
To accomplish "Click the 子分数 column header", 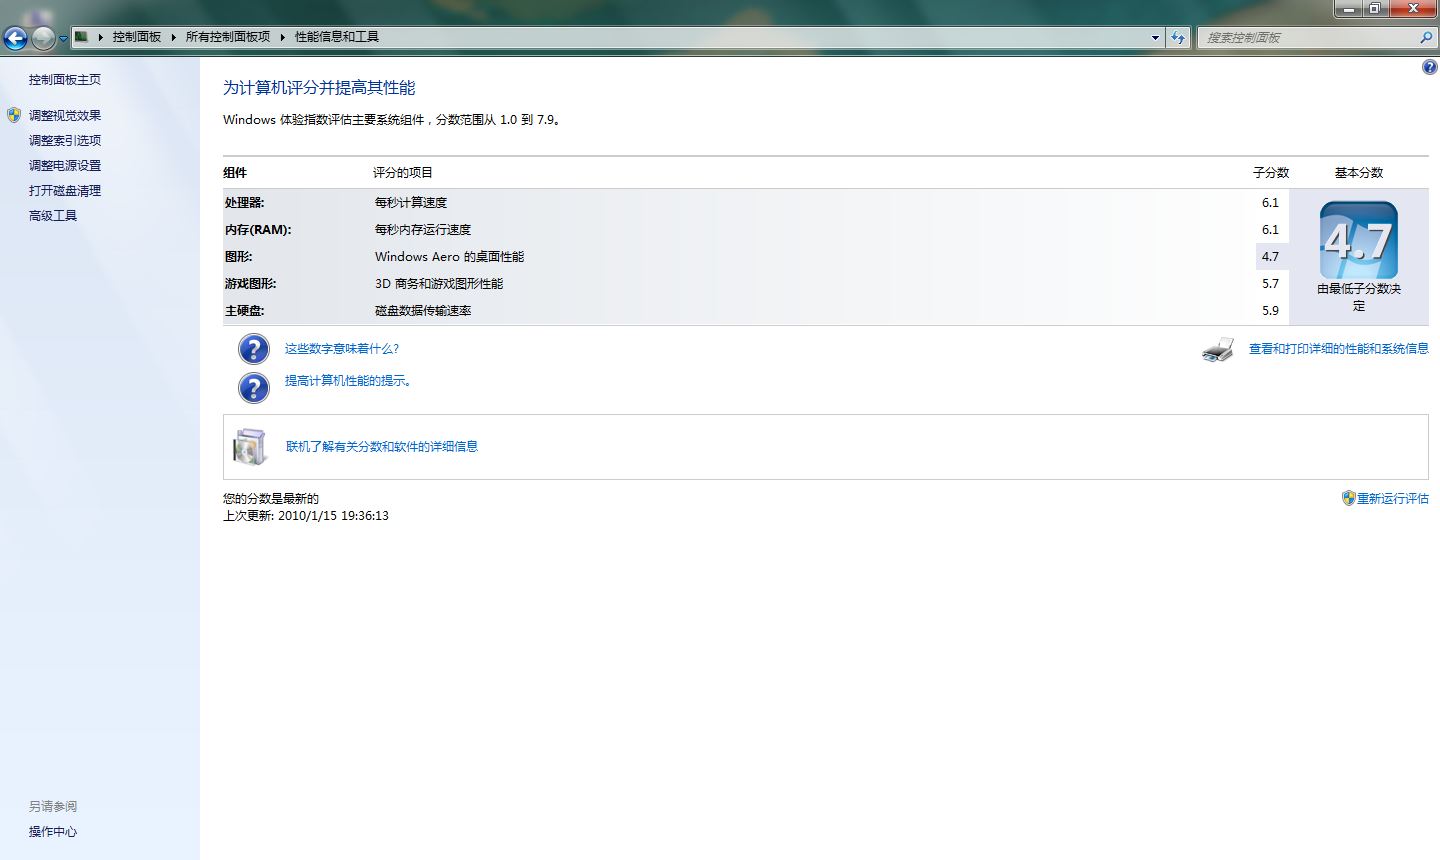I will (x=1271, y=173).
